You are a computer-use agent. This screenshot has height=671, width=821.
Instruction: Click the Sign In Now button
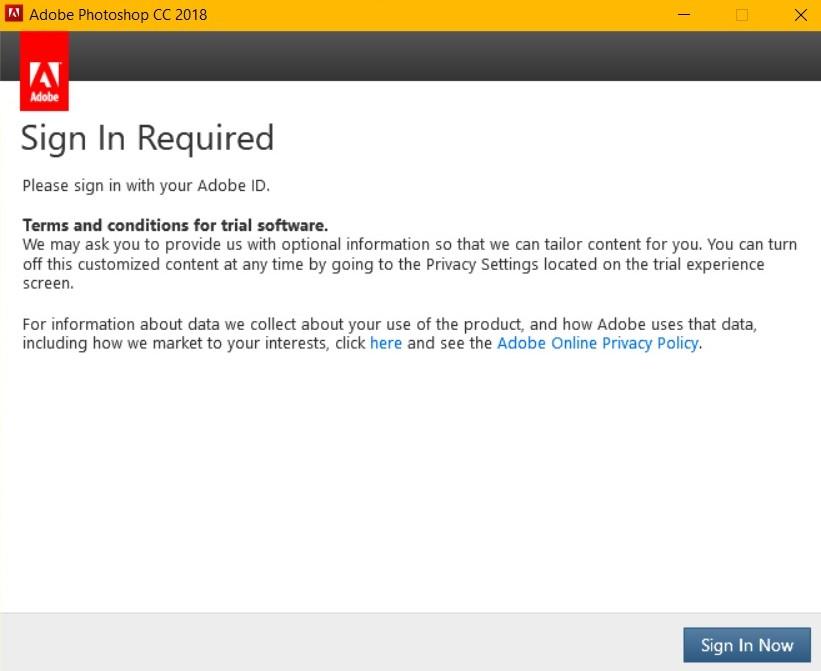[747, 645]
